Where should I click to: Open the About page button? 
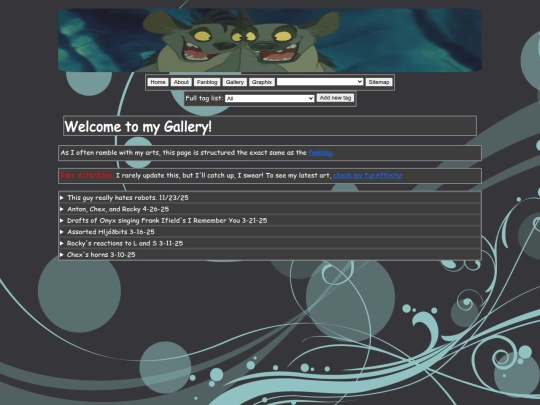(x=181, y=82)
